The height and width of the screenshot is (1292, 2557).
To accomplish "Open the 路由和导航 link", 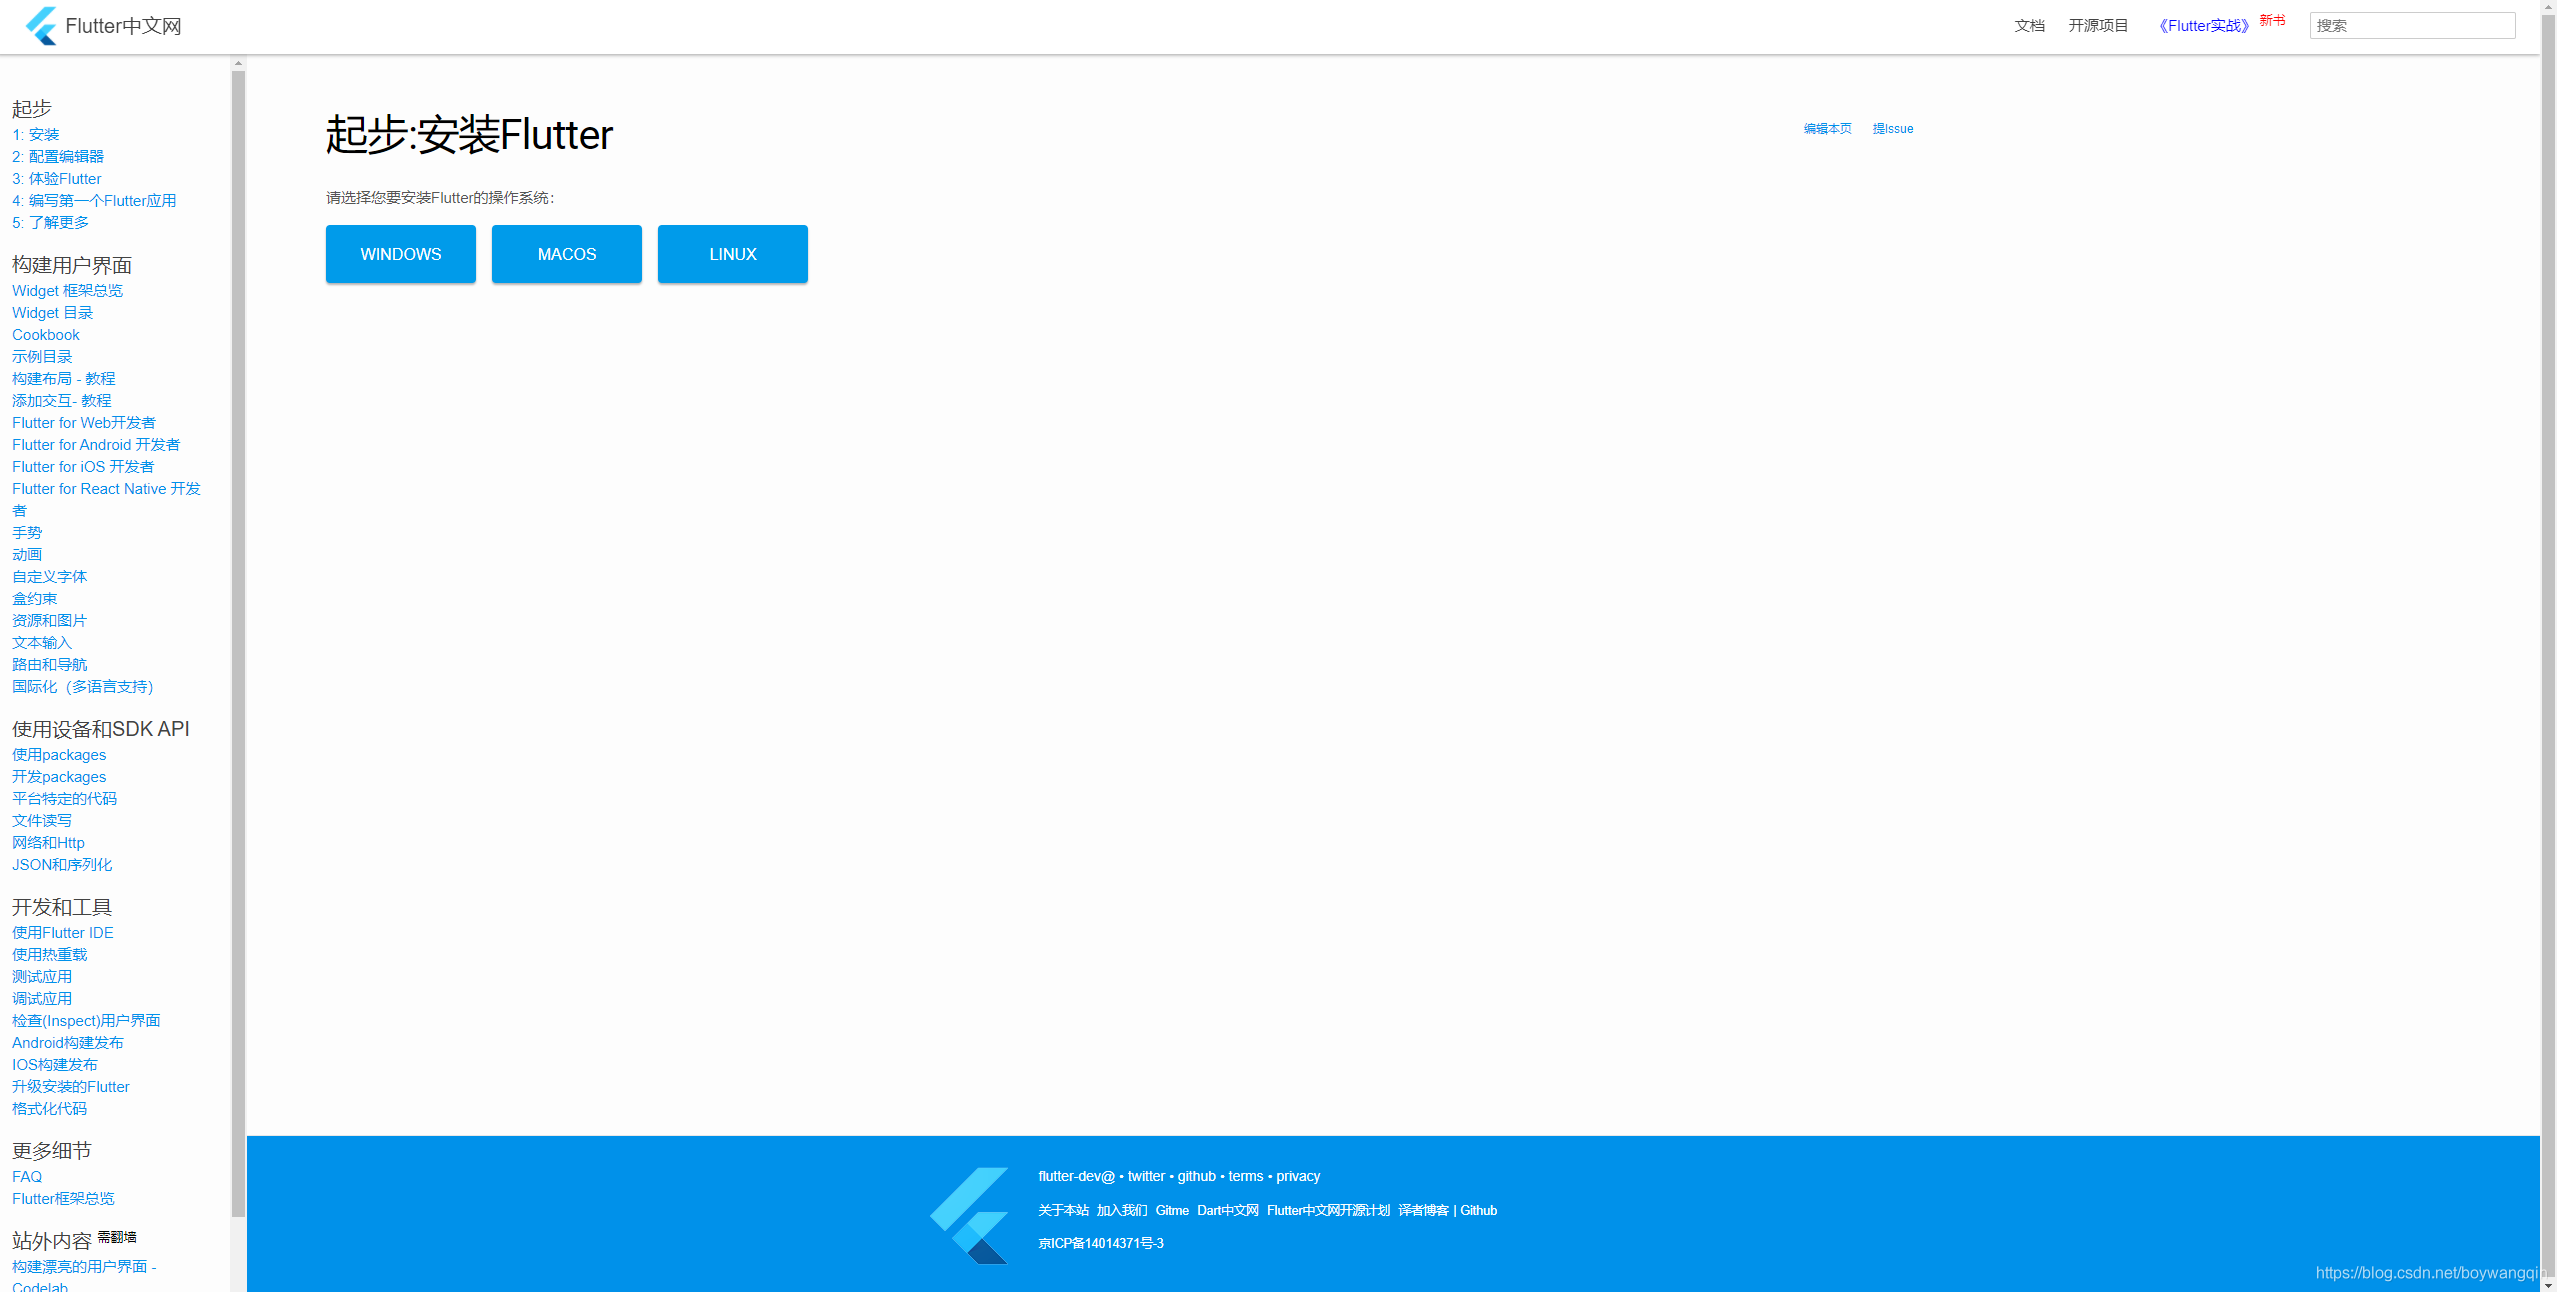I will pos(50,665).
